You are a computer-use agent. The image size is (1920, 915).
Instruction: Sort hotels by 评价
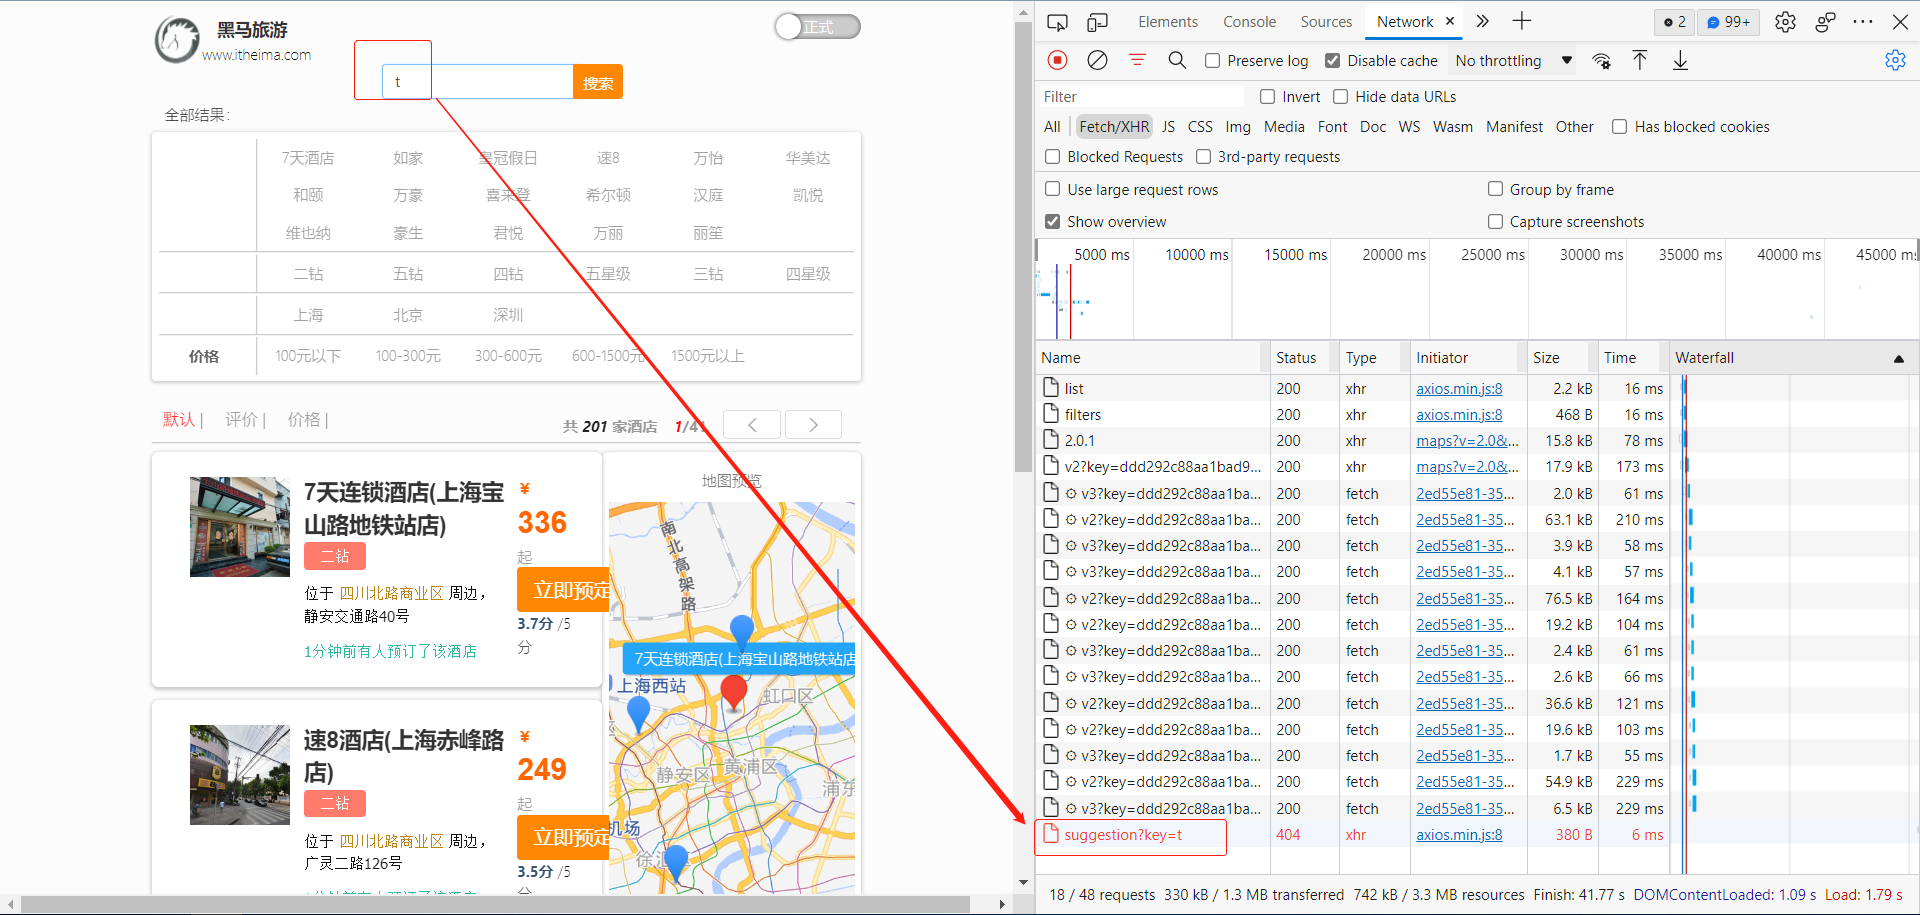[x=240, y=420]
